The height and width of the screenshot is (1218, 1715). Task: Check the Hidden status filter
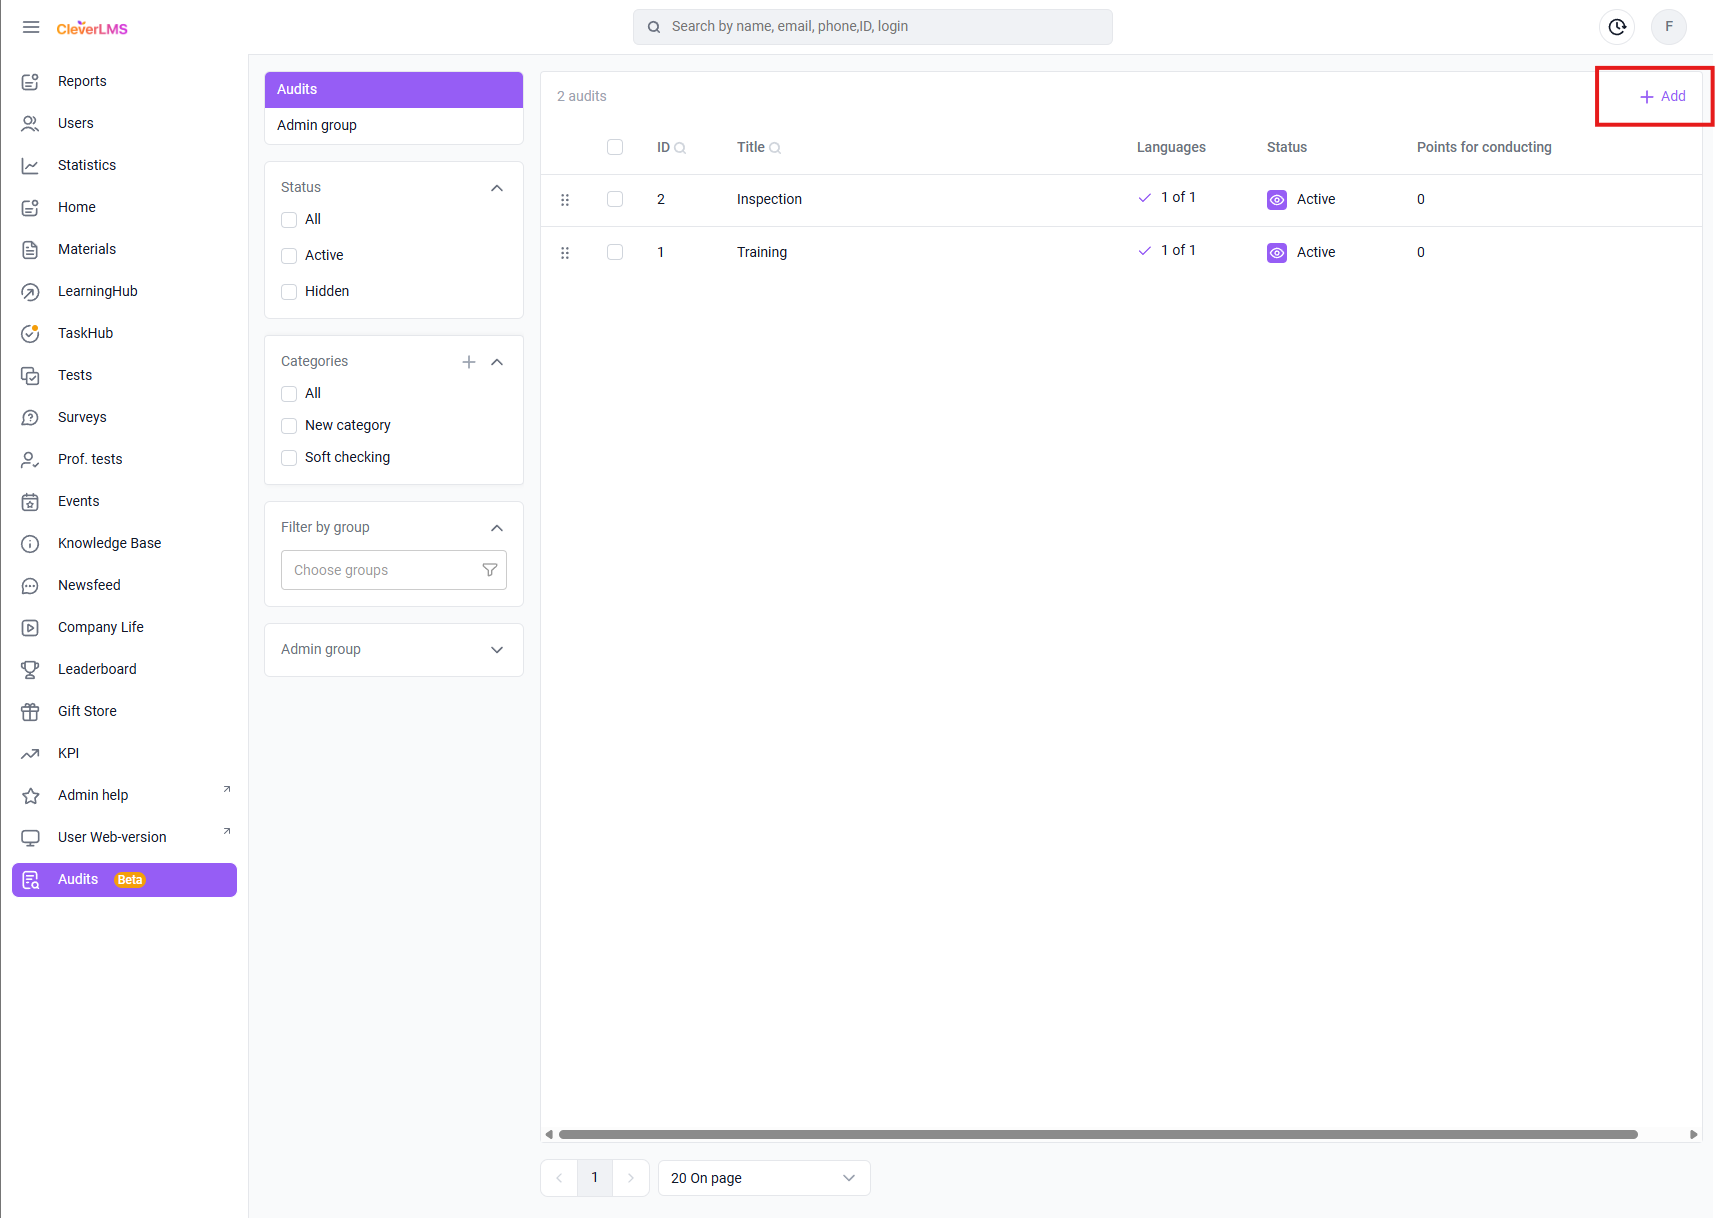tap(289, 292)
